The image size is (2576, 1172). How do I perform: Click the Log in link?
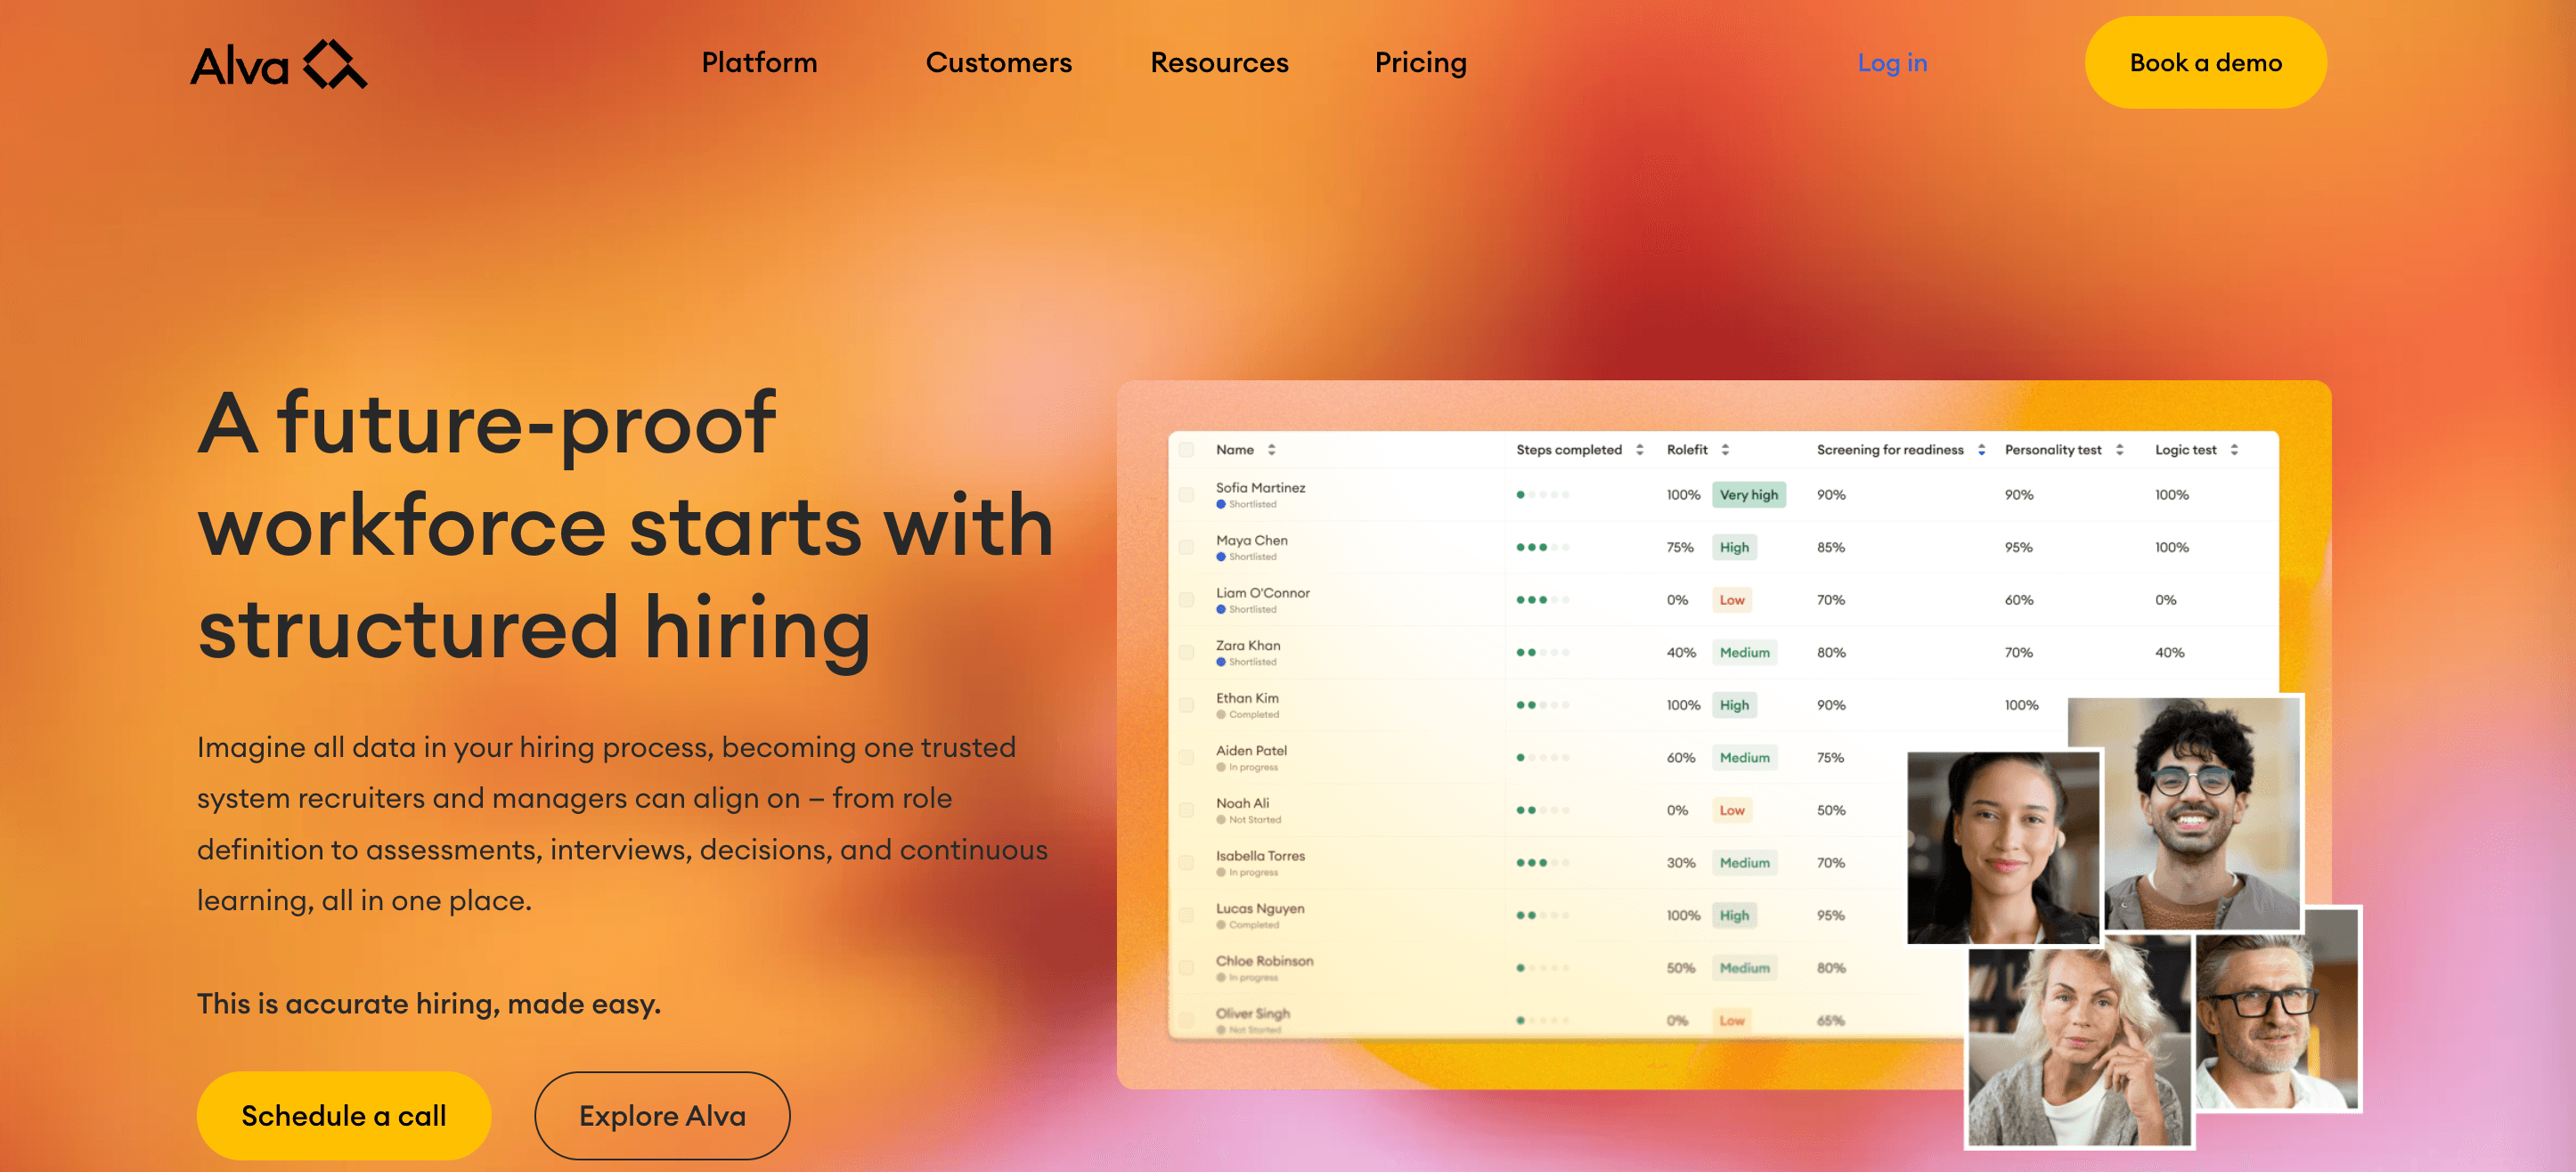(x=1892, y=63)
